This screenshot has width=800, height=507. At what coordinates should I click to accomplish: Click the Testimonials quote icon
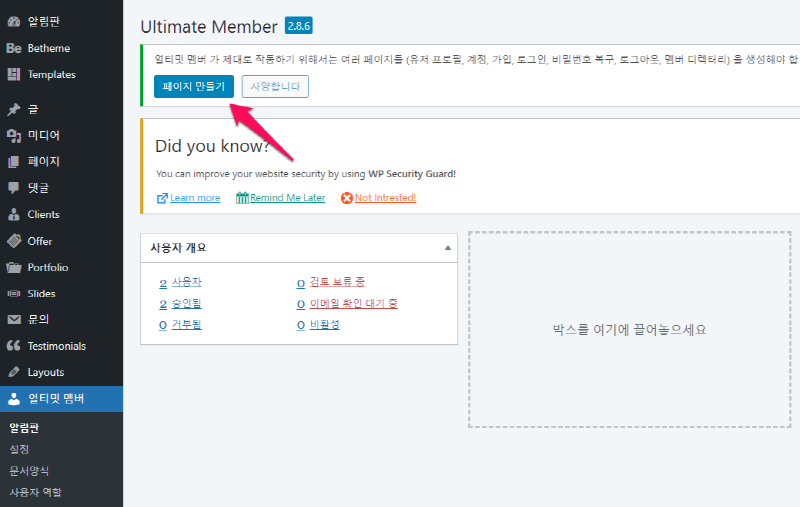pos(14,346)
